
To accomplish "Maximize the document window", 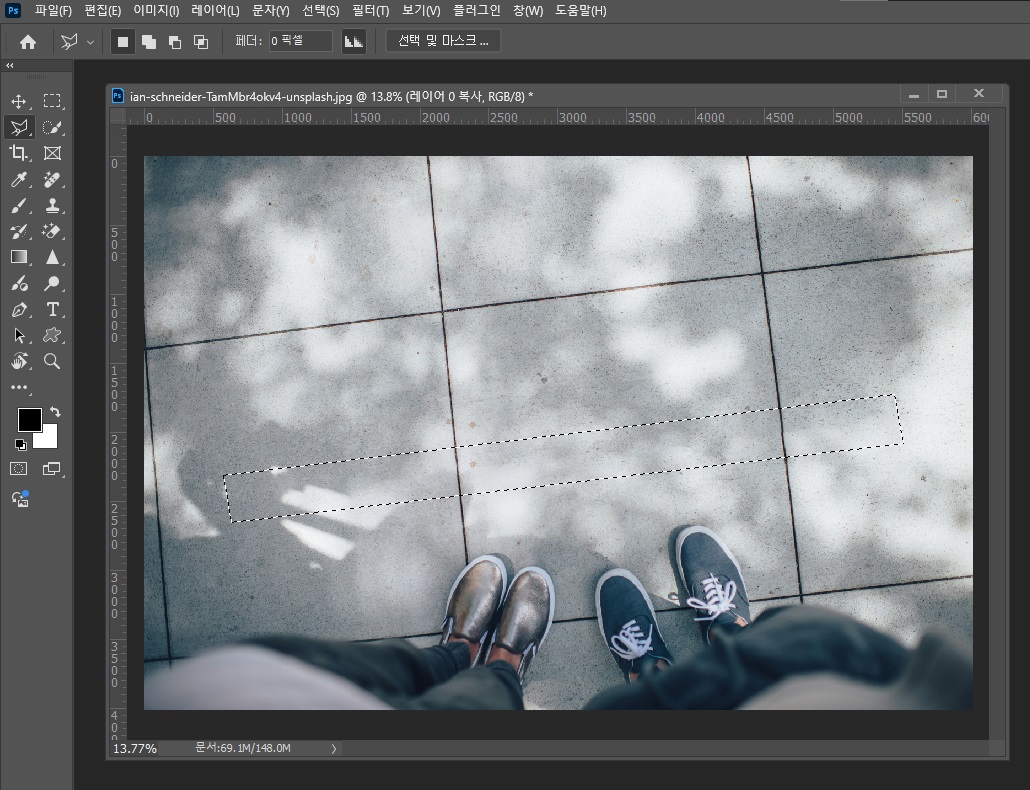I will point(941,94).
